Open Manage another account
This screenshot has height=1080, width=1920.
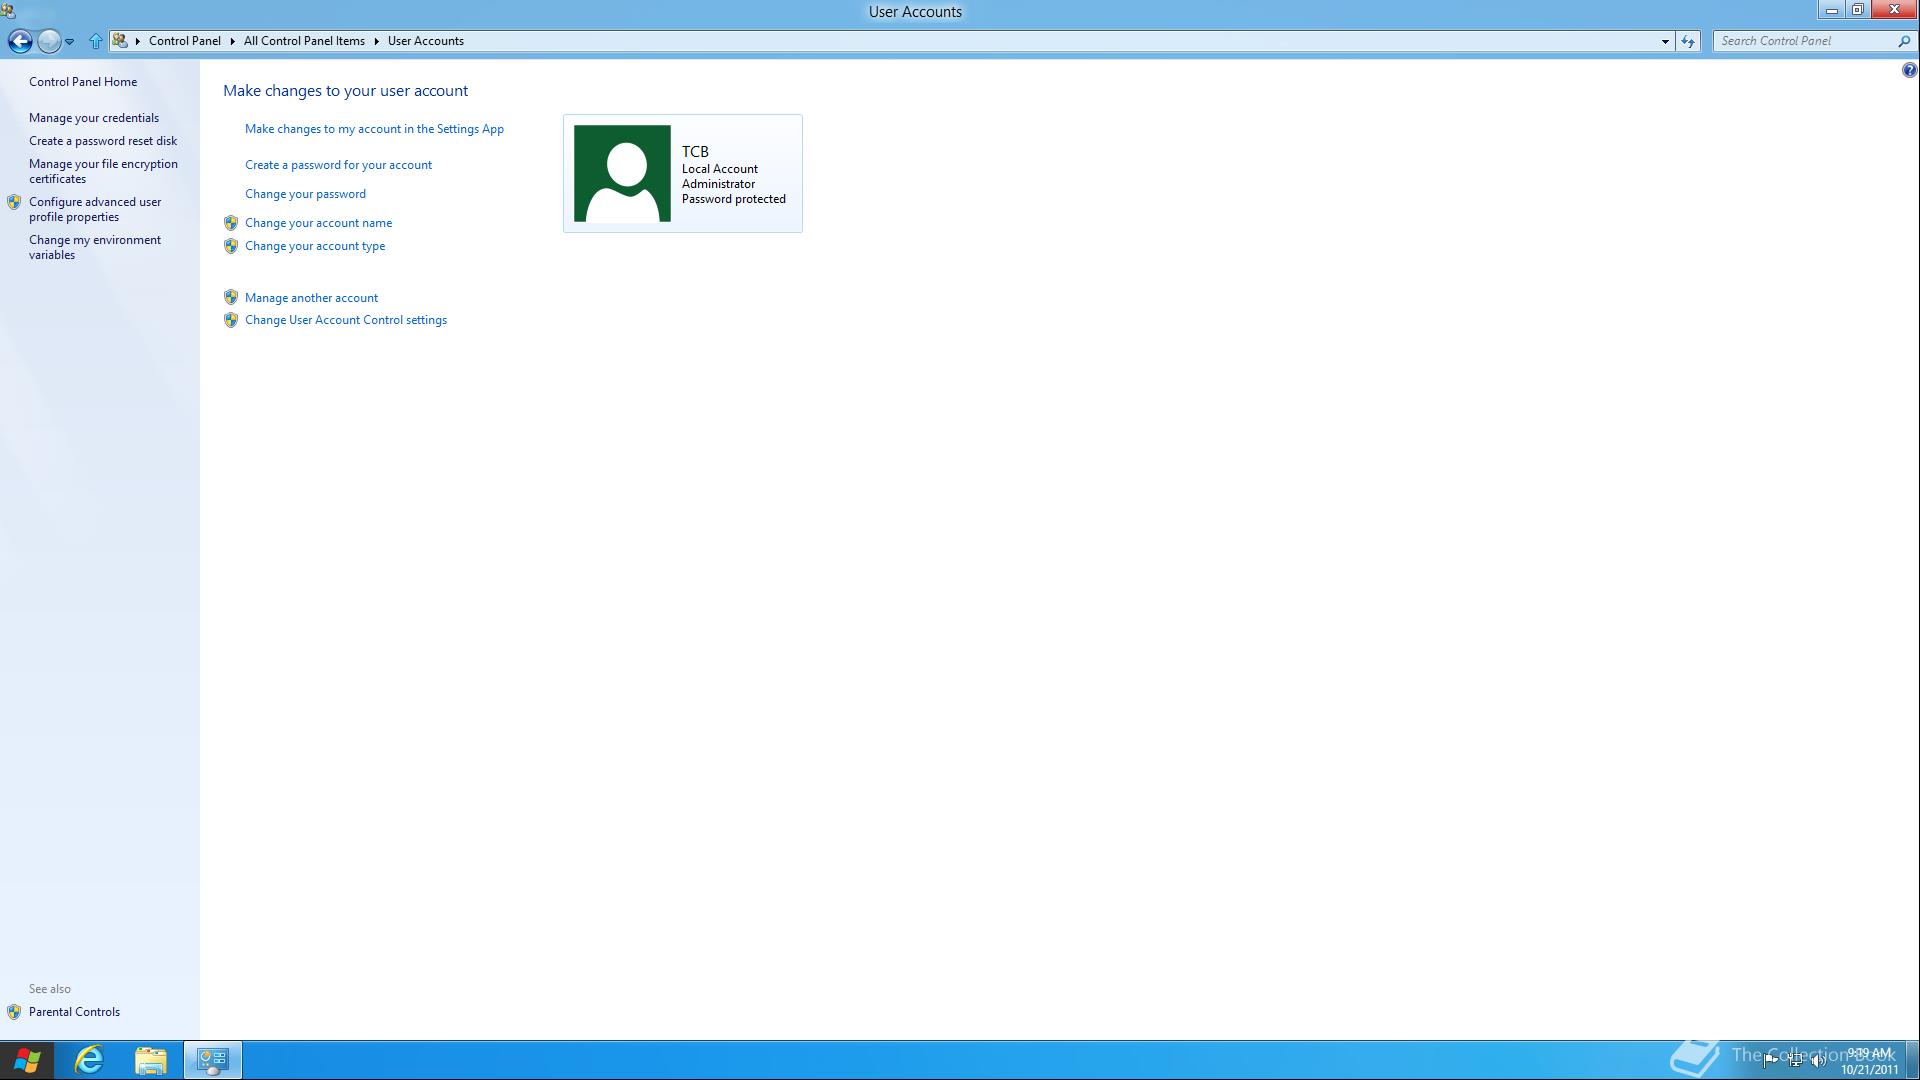pos(311,297)
